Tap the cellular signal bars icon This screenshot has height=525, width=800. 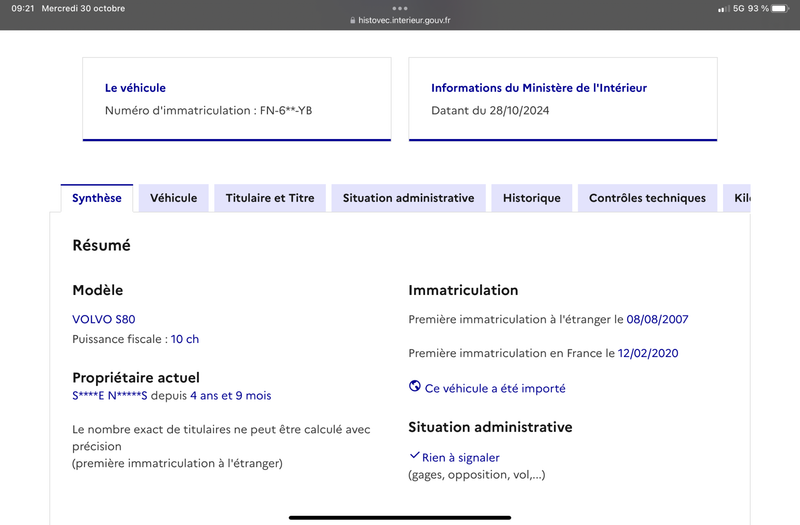click(x=723, y=9)
